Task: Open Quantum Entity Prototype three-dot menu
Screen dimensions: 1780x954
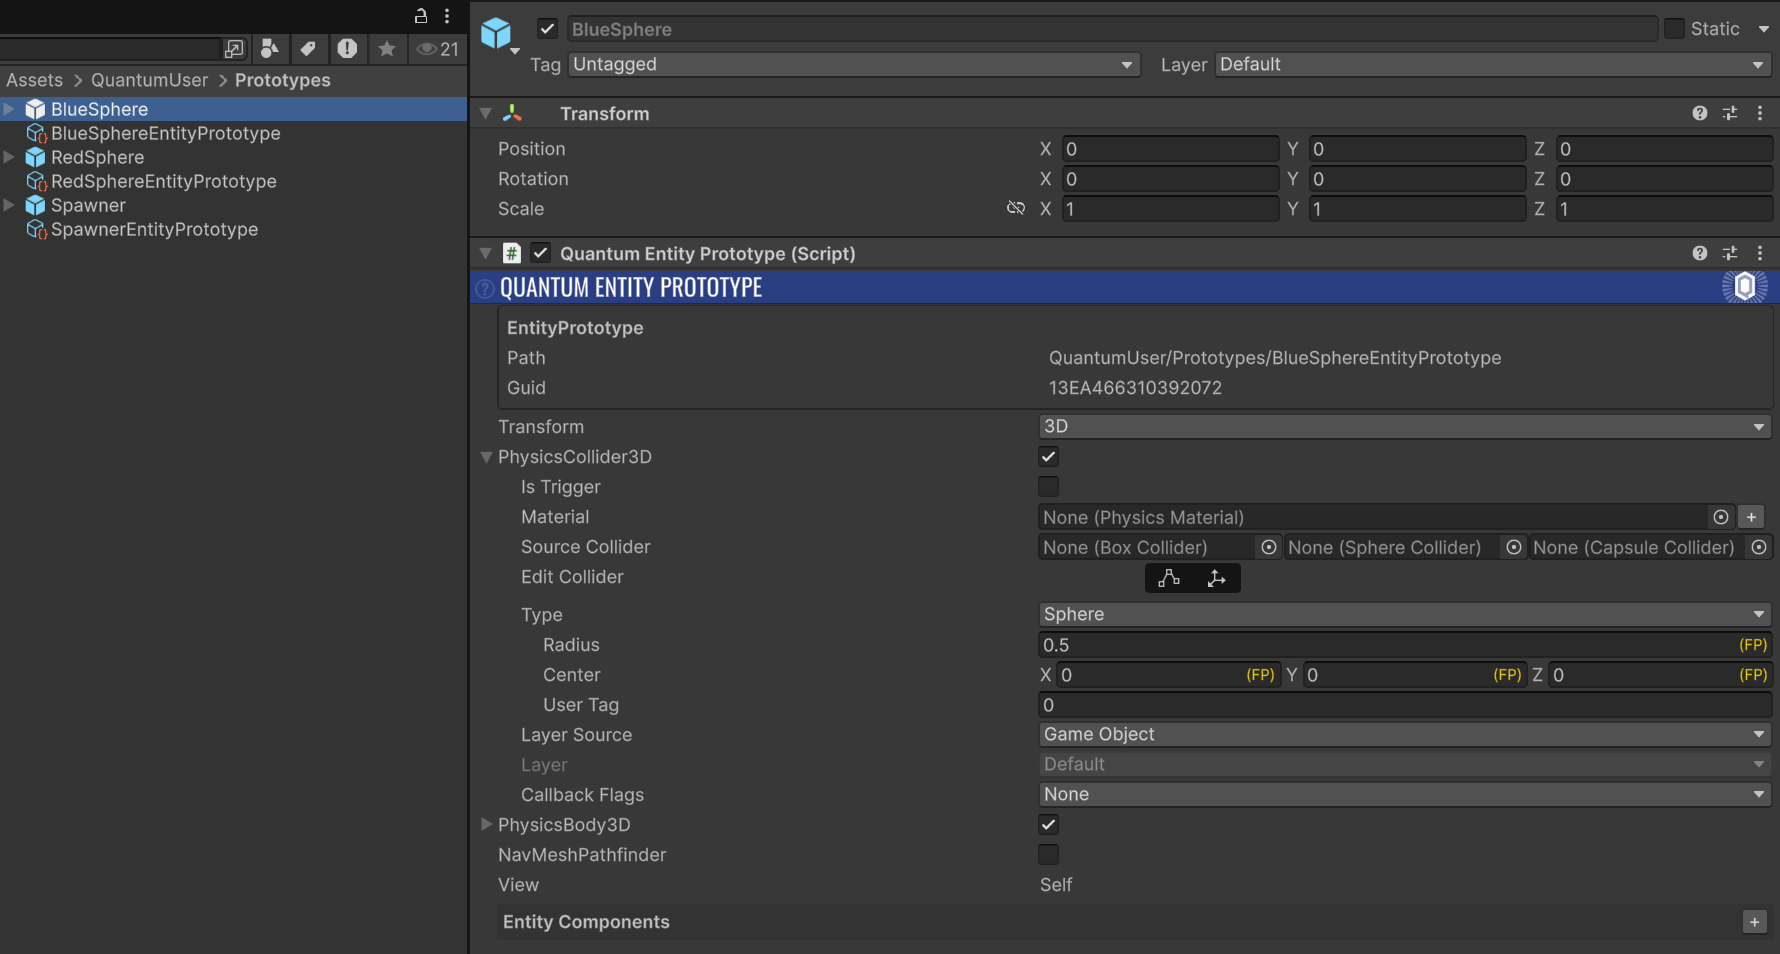Action: click(x=1760, y=253)
